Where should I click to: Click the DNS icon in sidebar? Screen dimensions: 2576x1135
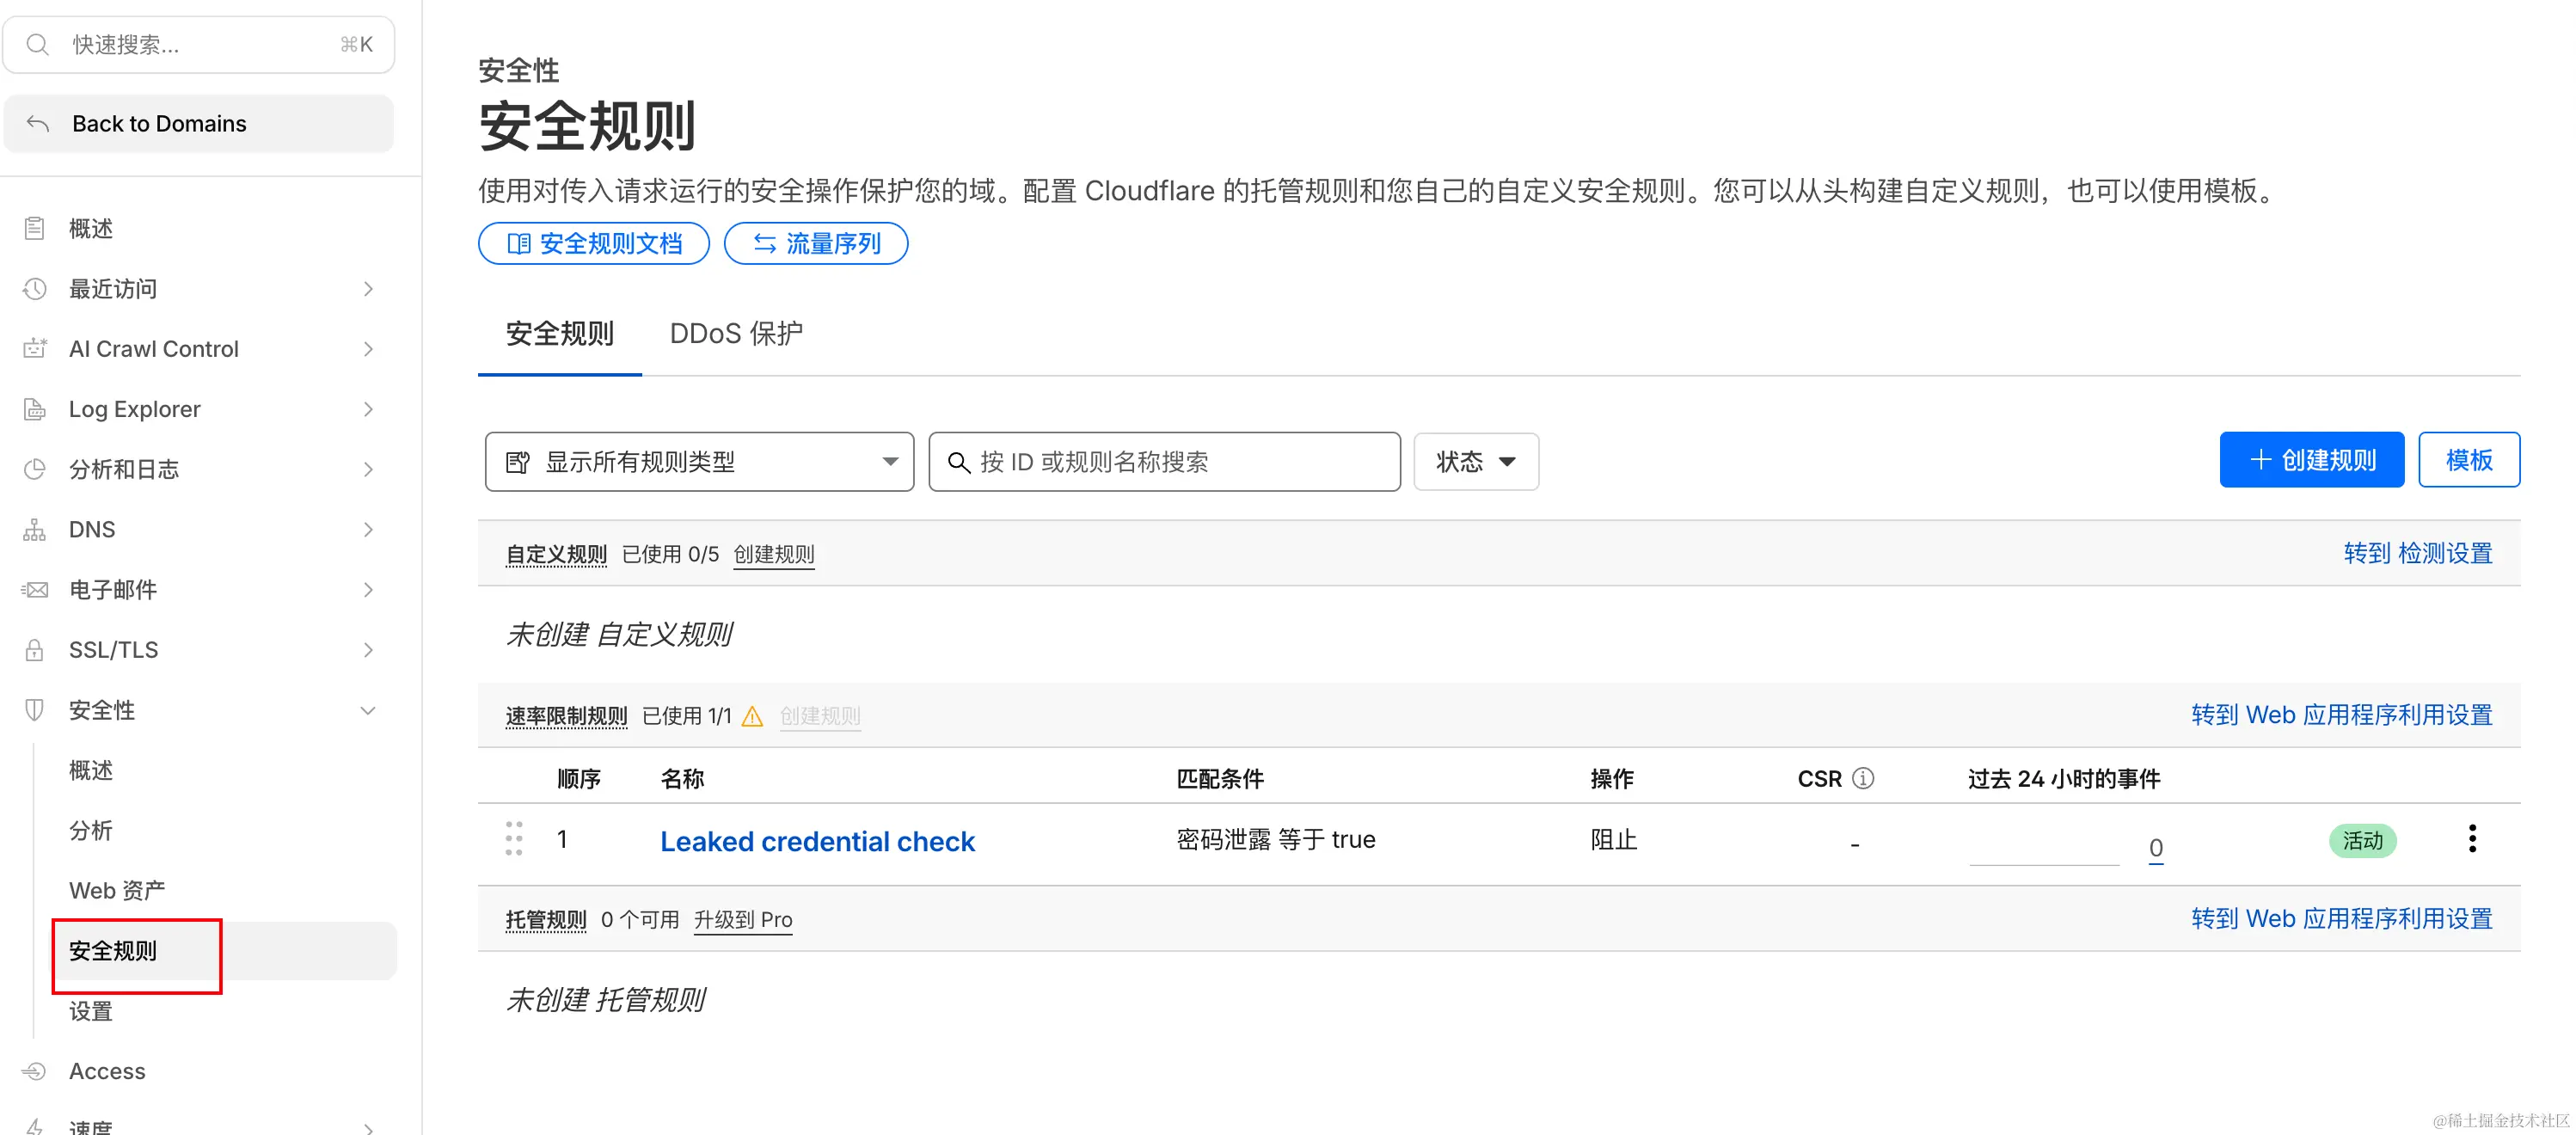[35, 529]
